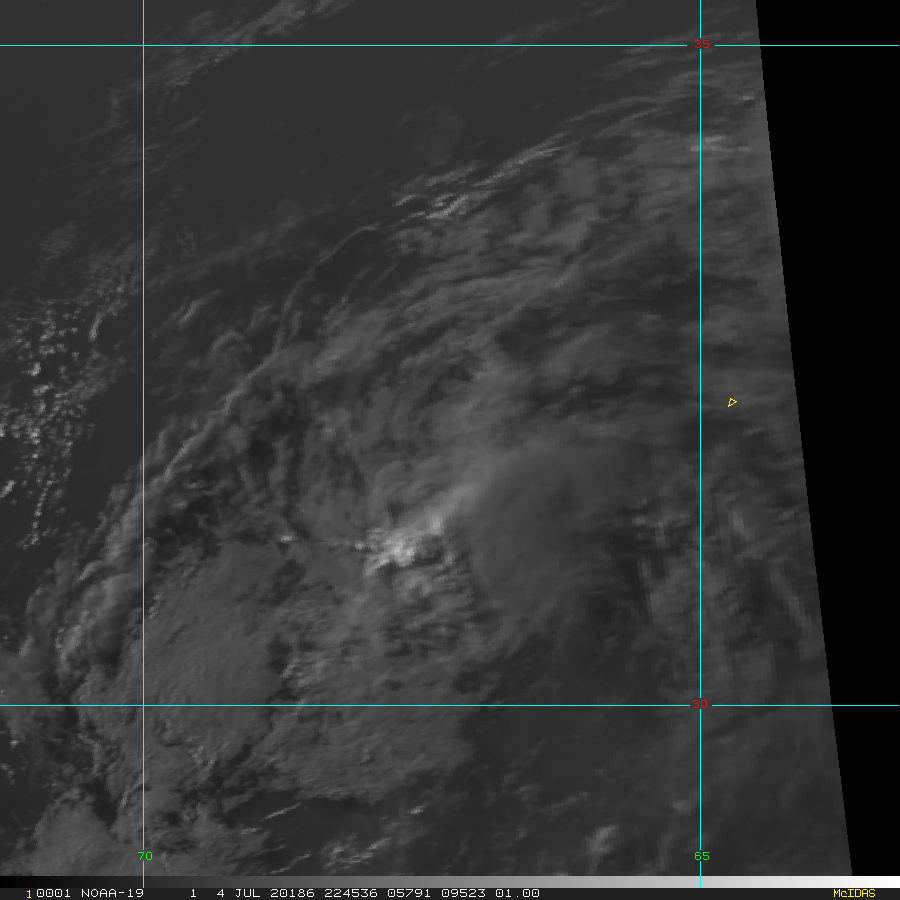Click the value 05791 in status line
Image resolution: width=900 pixels, height=900 pixels.
point(409,893)
